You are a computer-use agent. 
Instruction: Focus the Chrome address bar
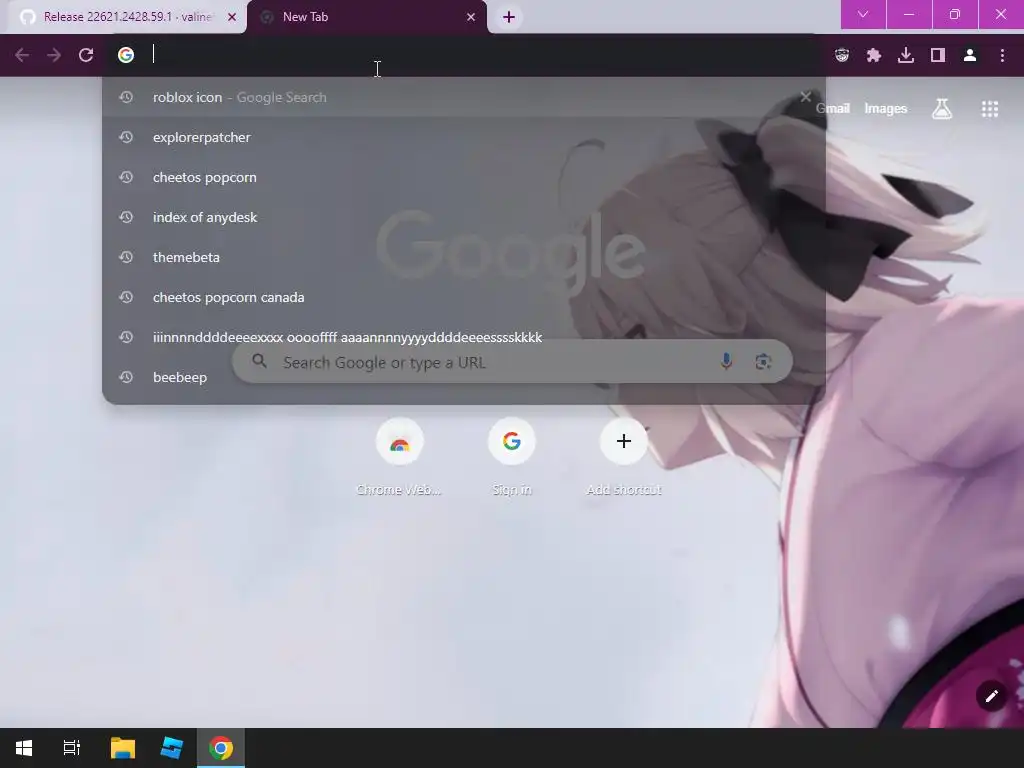point(464,55)
